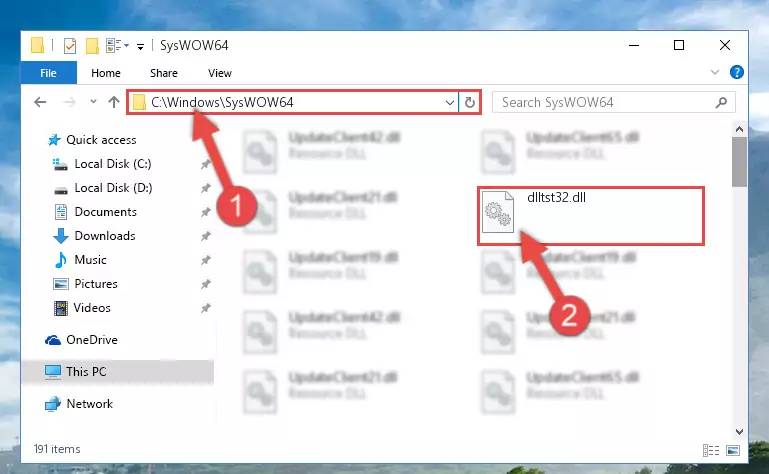This screenshot has height=474, width=769.
Task: Refresh the SysWOW64 folder
Action: [469, 103]
